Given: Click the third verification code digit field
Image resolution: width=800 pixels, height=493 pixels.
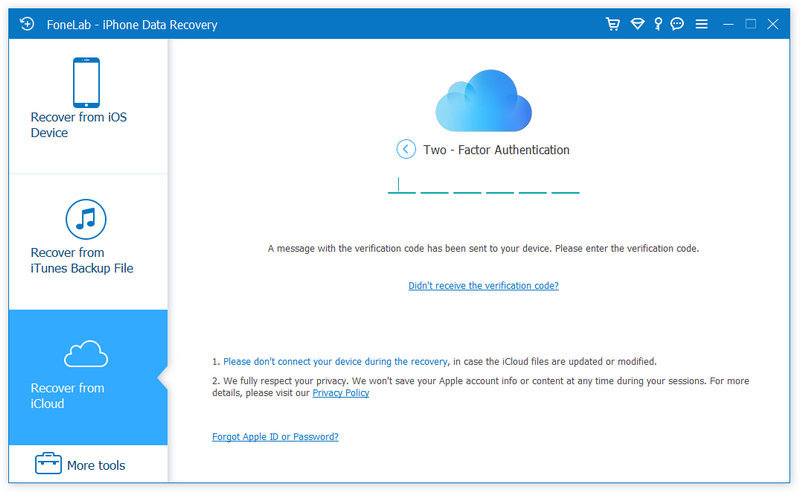Looking at the screenshot, I should (x=467, y=185).
